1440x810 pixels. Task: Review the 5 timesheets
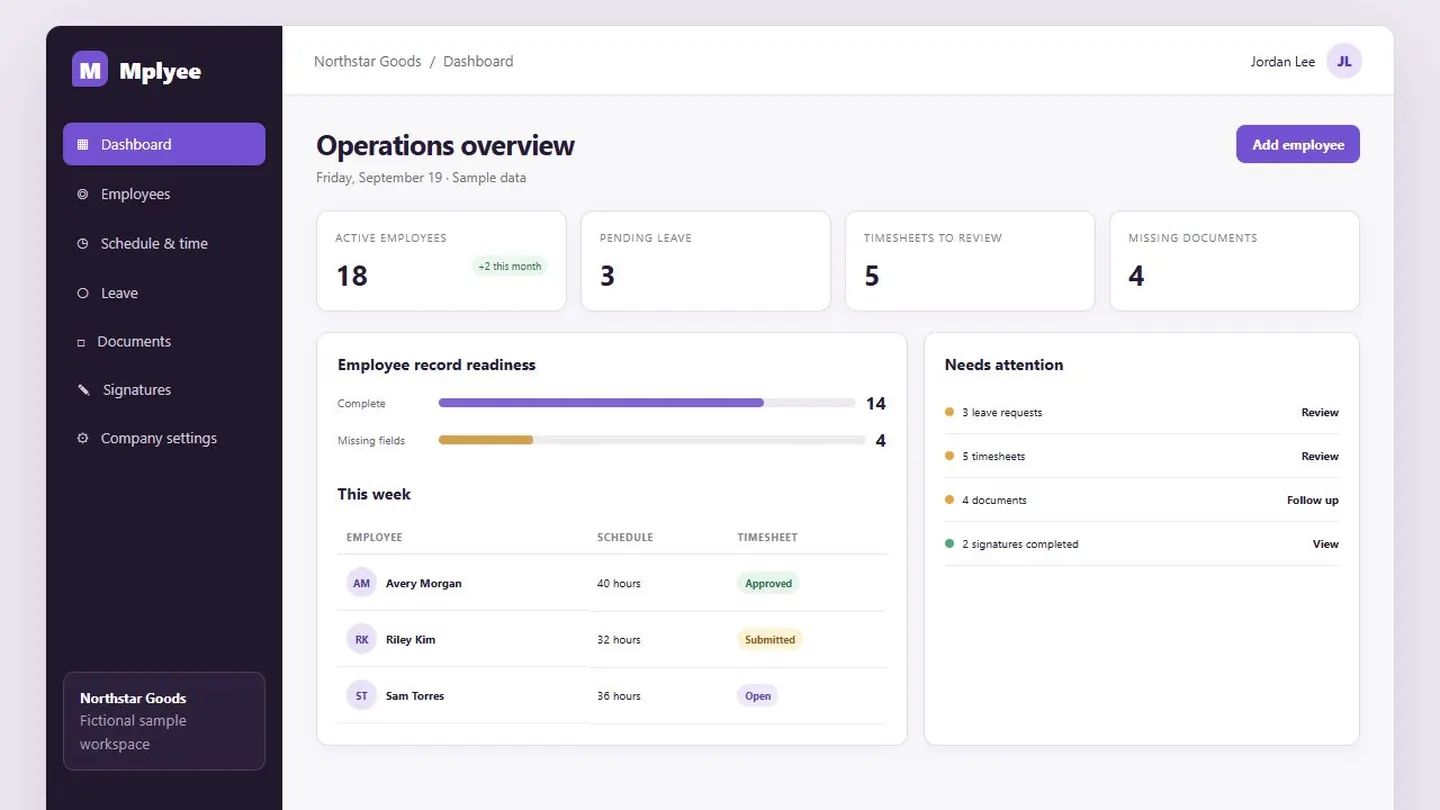1319,456
